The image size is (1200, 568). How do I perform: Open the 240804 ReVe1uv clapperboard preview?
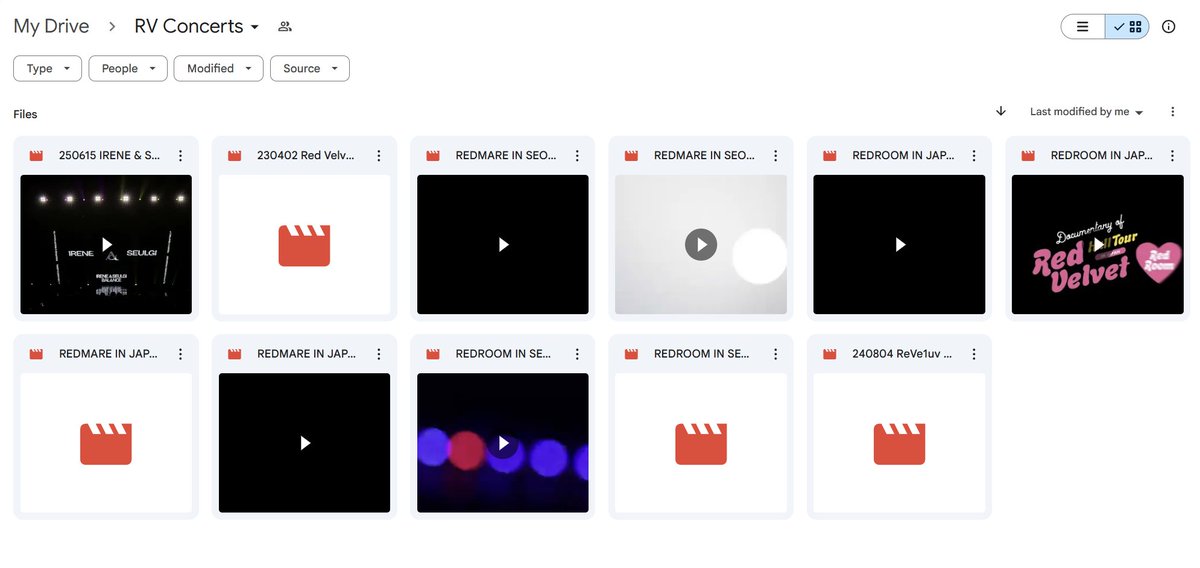899,443
